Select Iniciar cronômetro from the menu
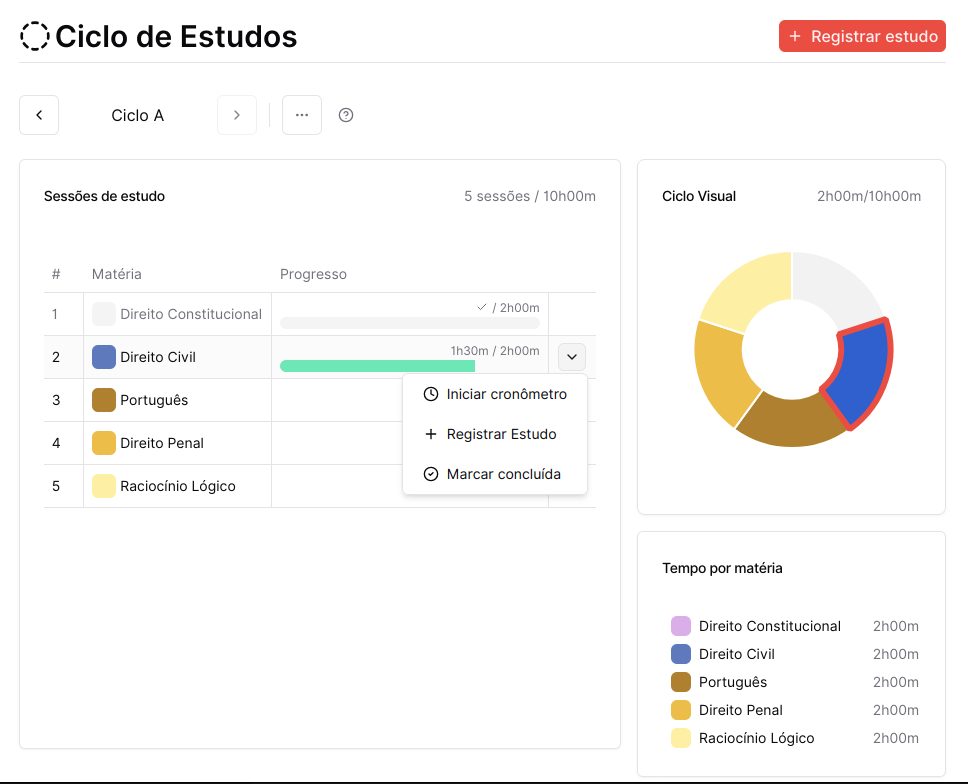This screenshot has height=784, width=968. [x=506, y=394]
